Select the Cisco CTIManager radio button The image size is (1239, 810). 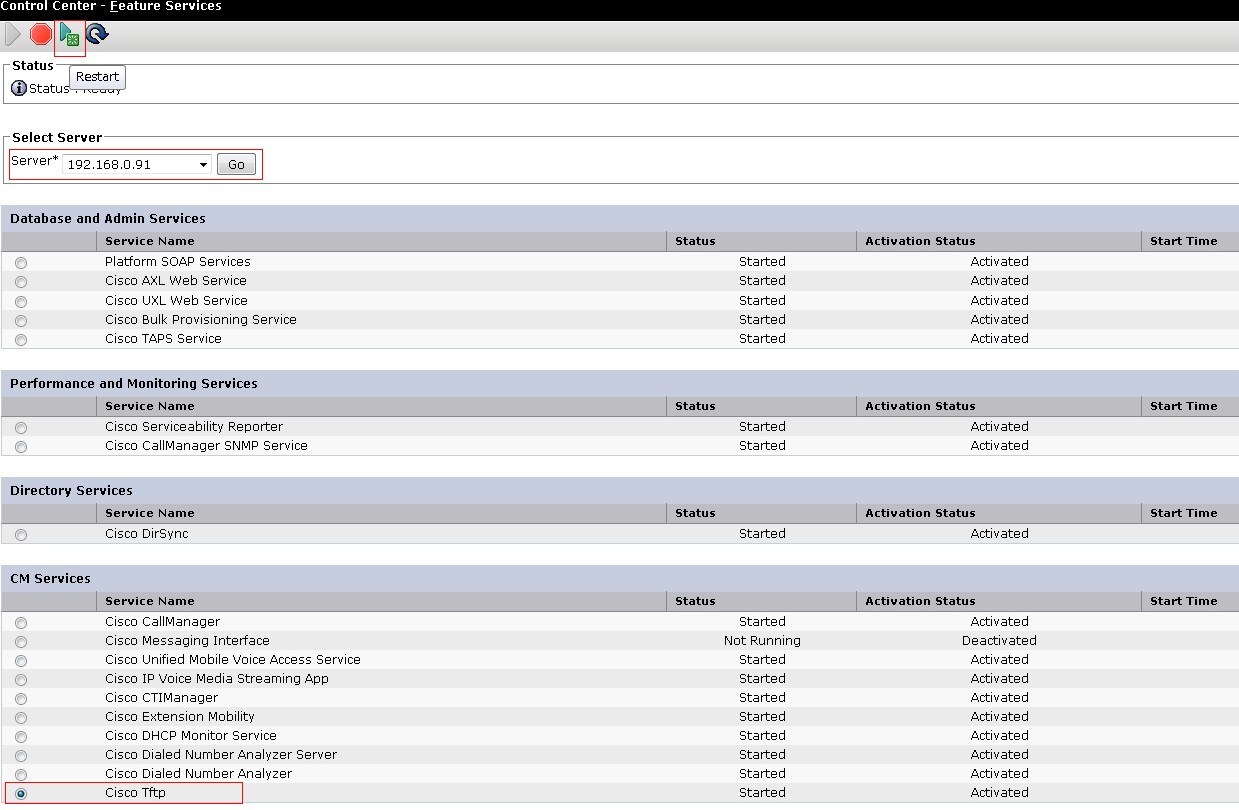click(21, 699)
